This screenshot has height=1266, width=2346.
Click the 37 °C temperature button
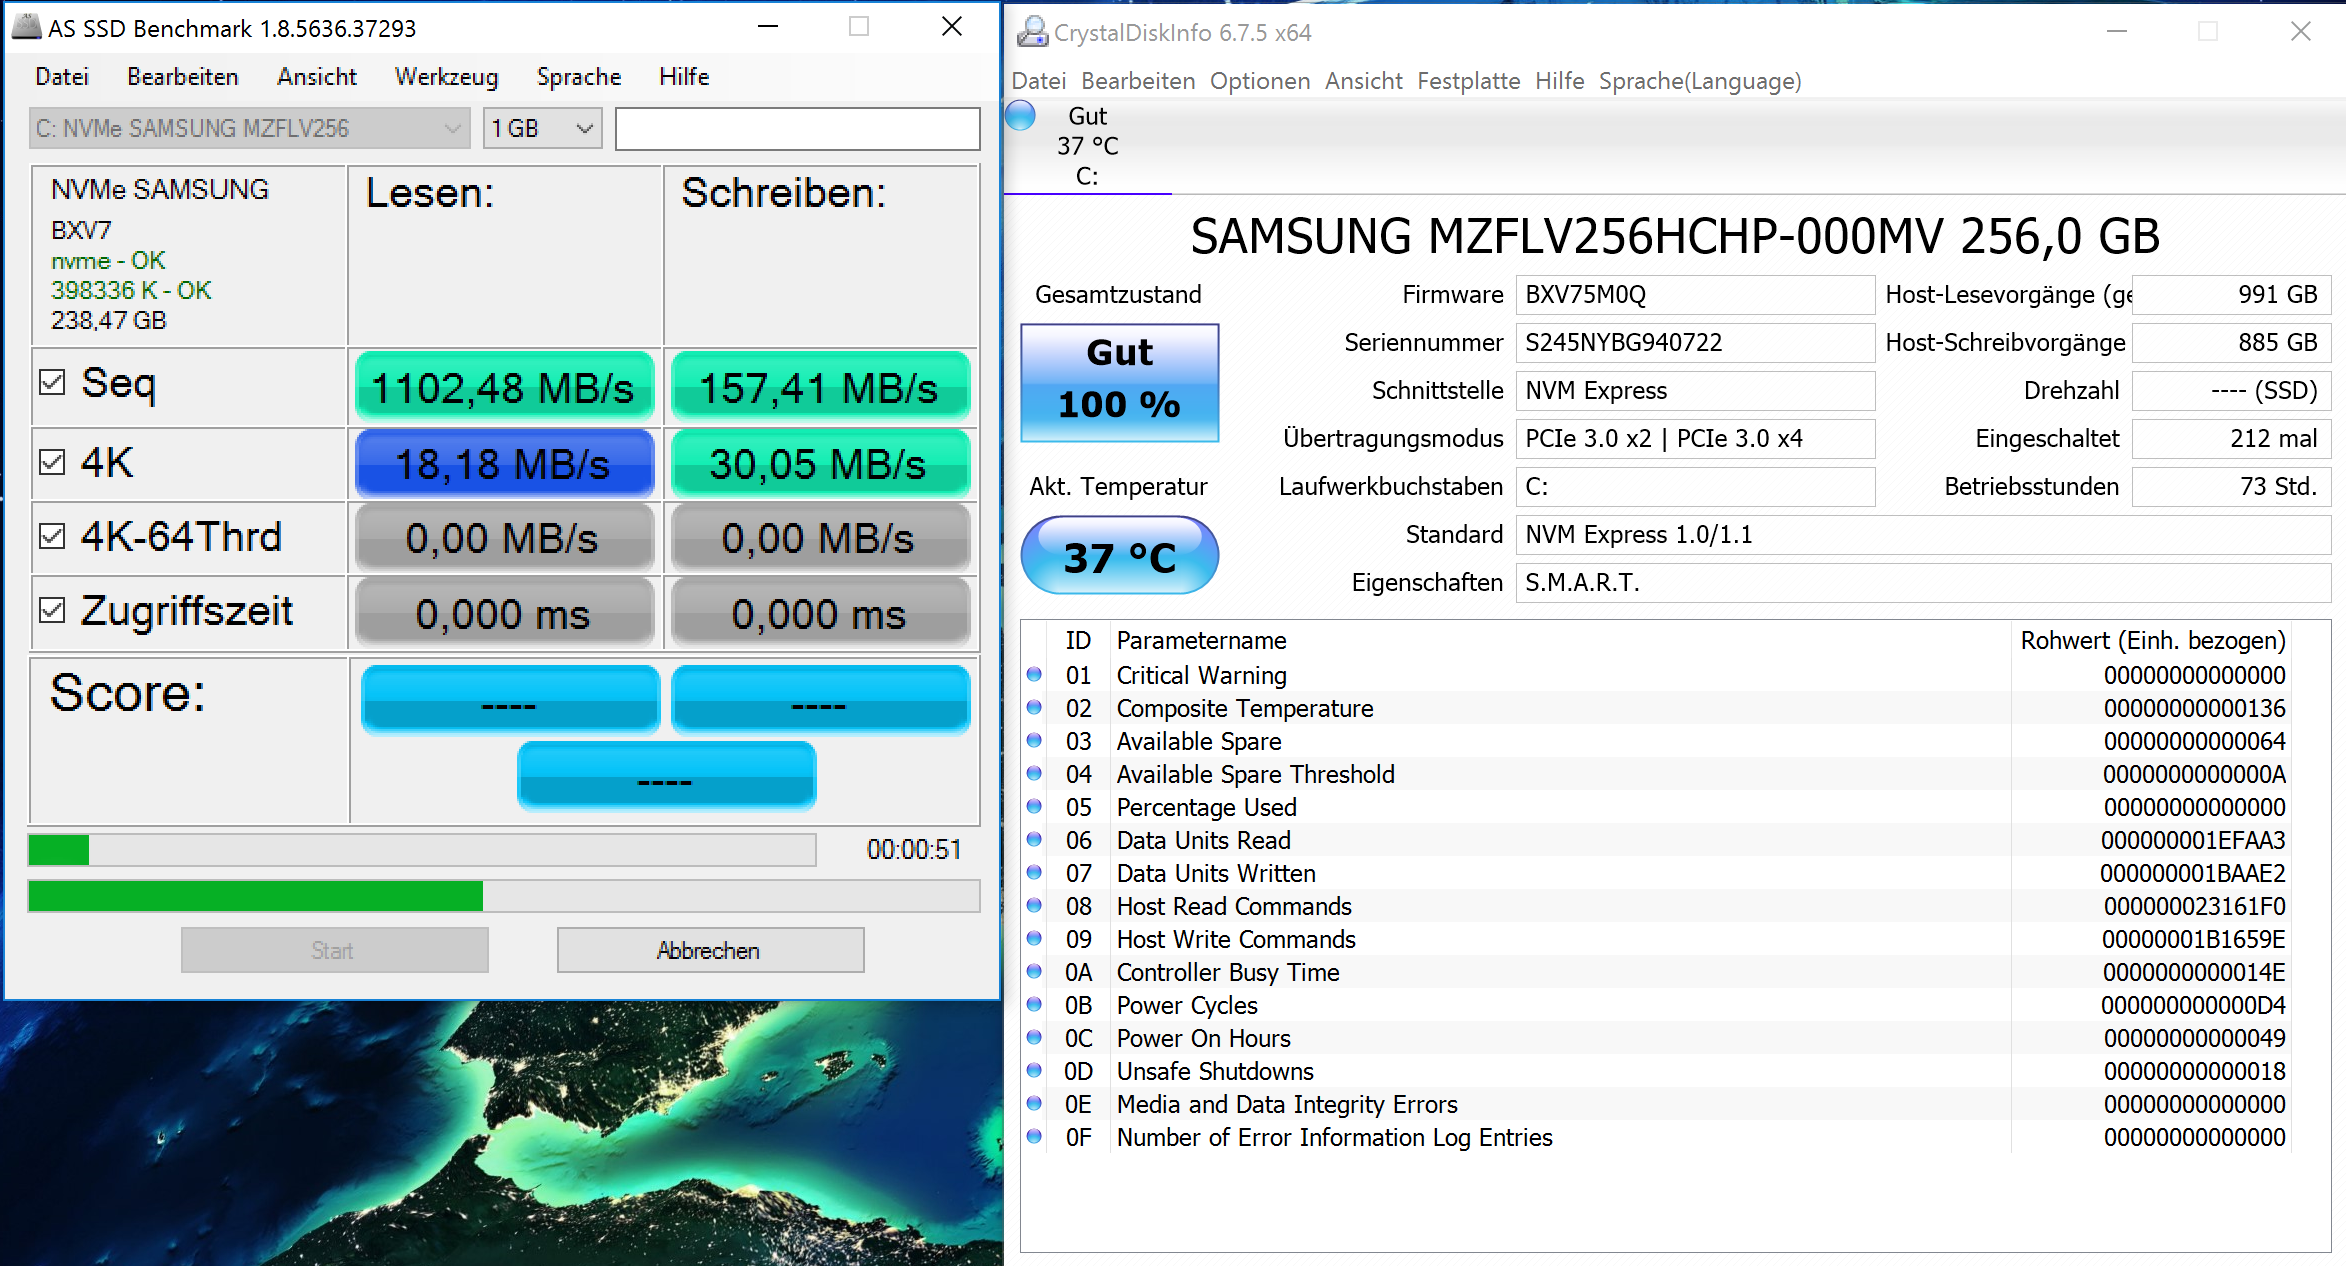pyautogui.click(x=1120, y=556)
